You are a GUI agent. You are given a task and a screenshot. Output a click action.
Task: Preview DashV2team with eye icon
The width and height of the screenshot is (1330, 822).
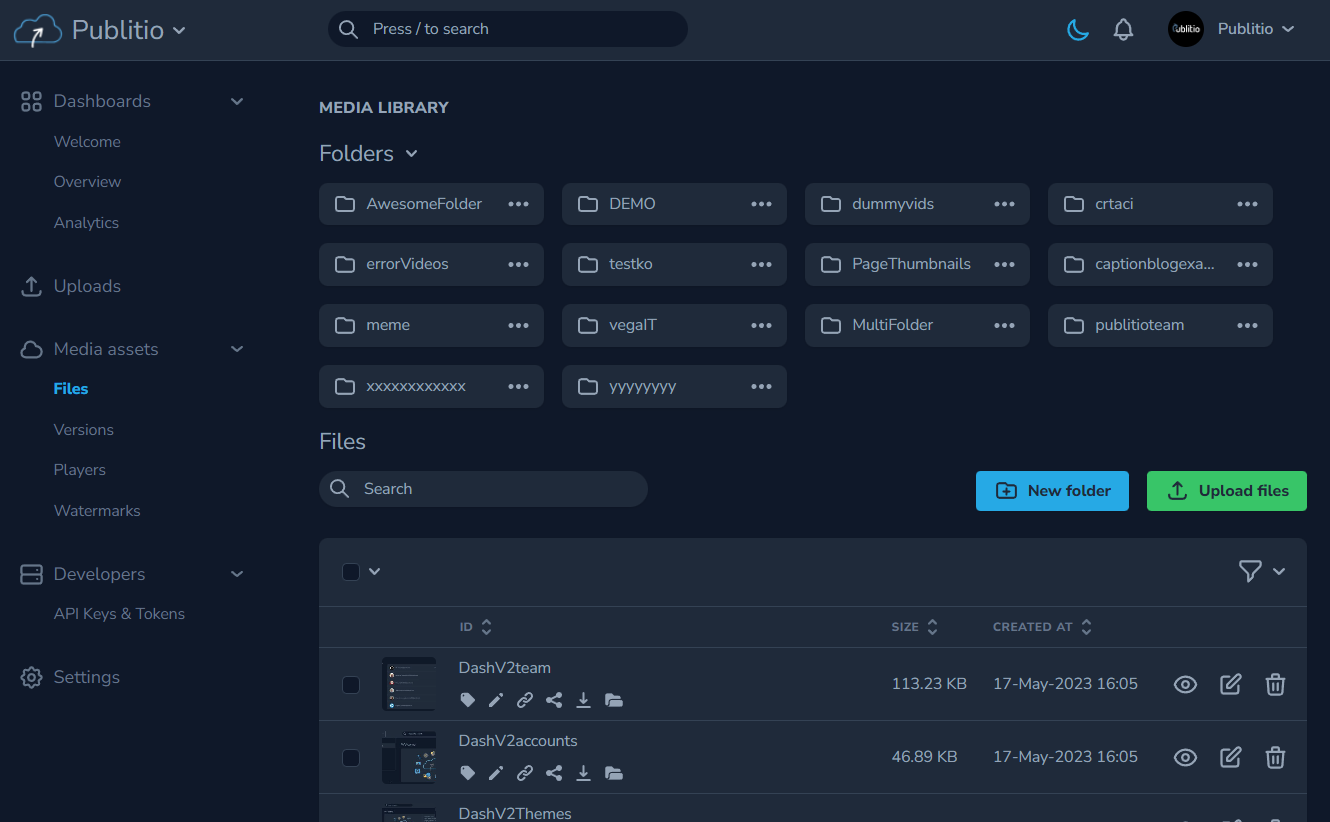[1185, 684]
